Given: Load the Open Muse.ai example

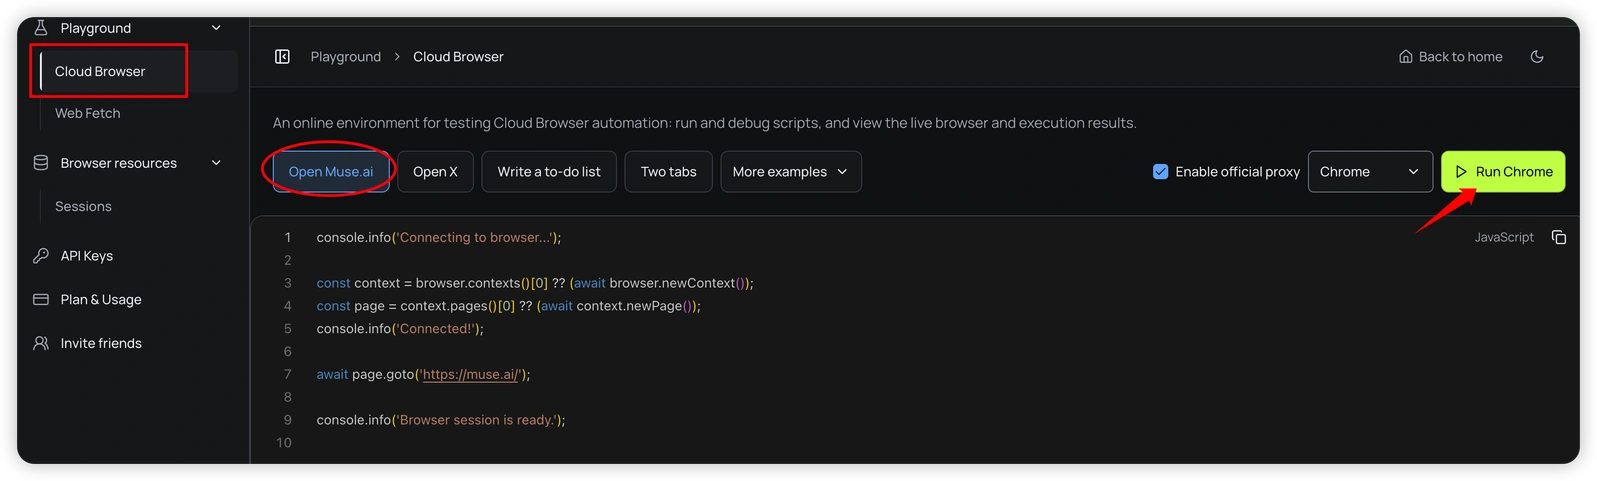Looking at the screenshot, I should click(x=331, y=172).
